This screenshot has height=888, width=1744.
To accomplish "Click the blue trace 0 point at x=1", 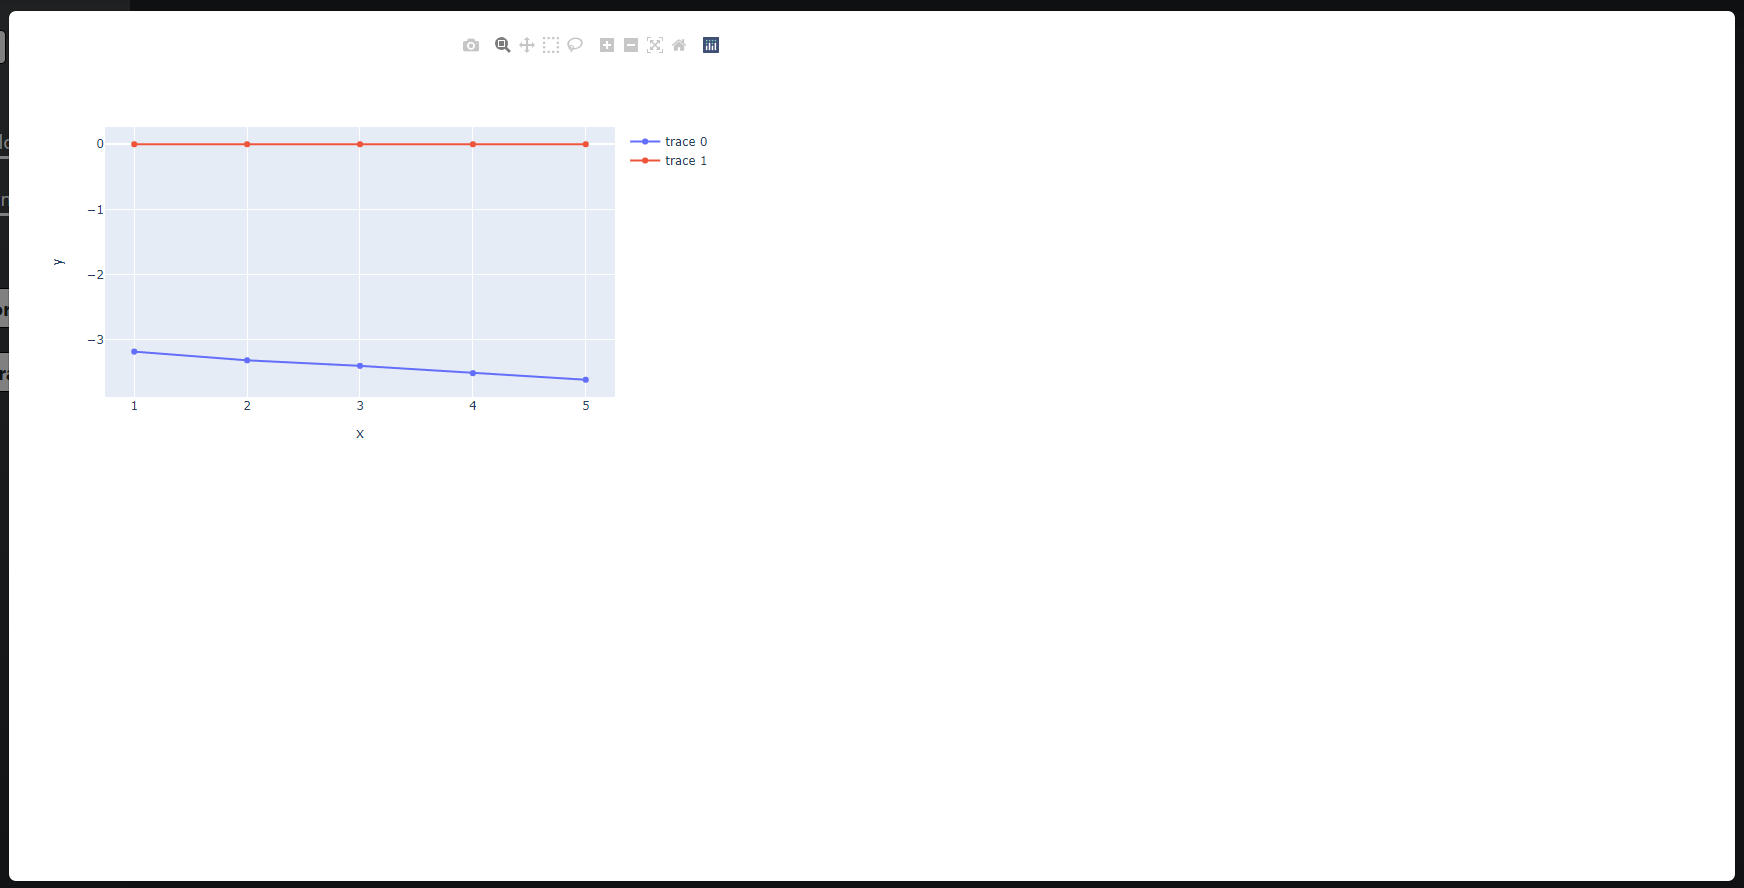I will click(134, 352).
